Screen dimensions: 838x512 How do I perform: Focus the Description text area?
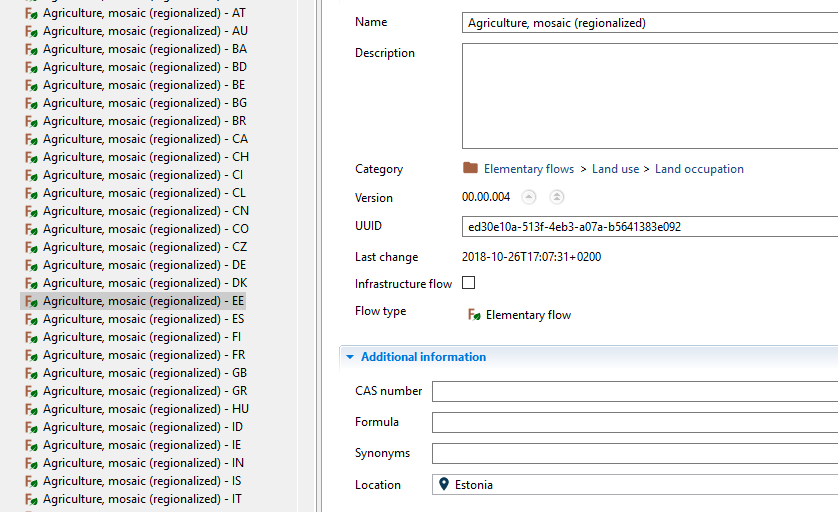[650, 96]
